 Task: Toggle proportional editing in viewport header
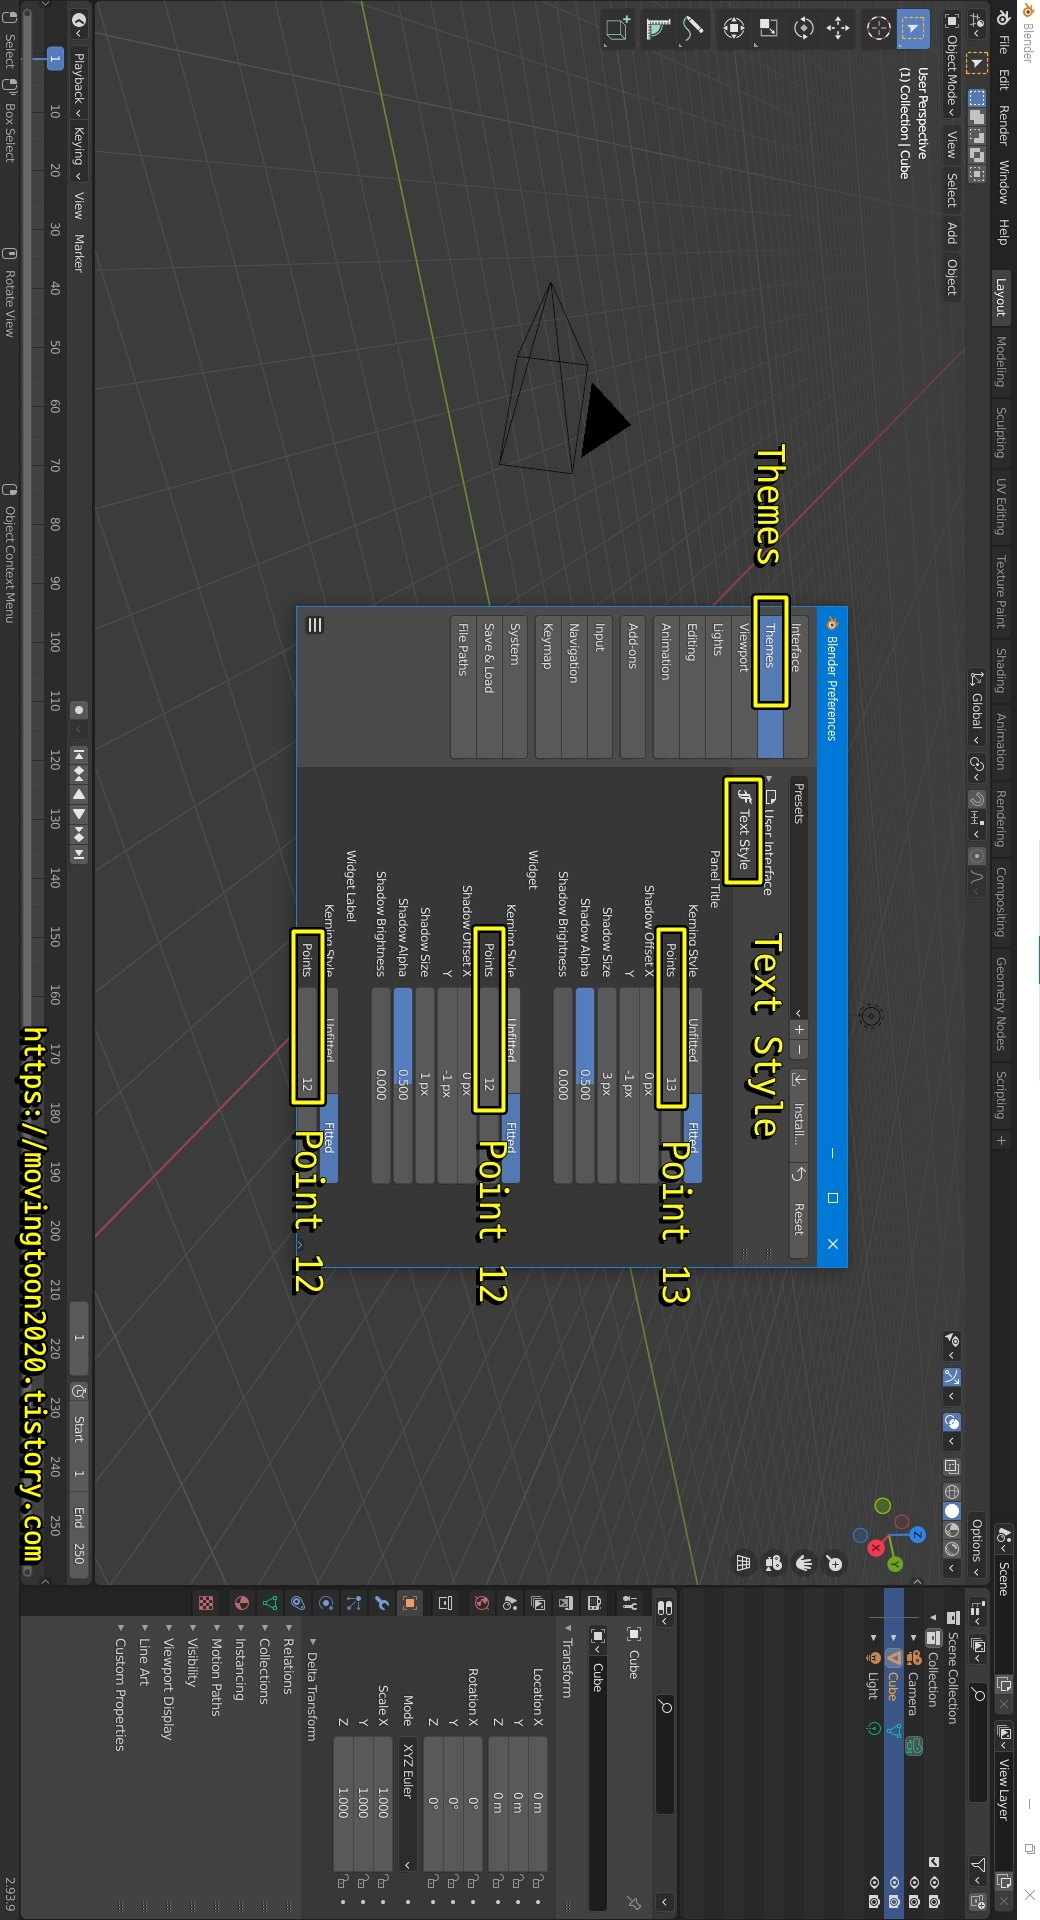click(977, 856)
